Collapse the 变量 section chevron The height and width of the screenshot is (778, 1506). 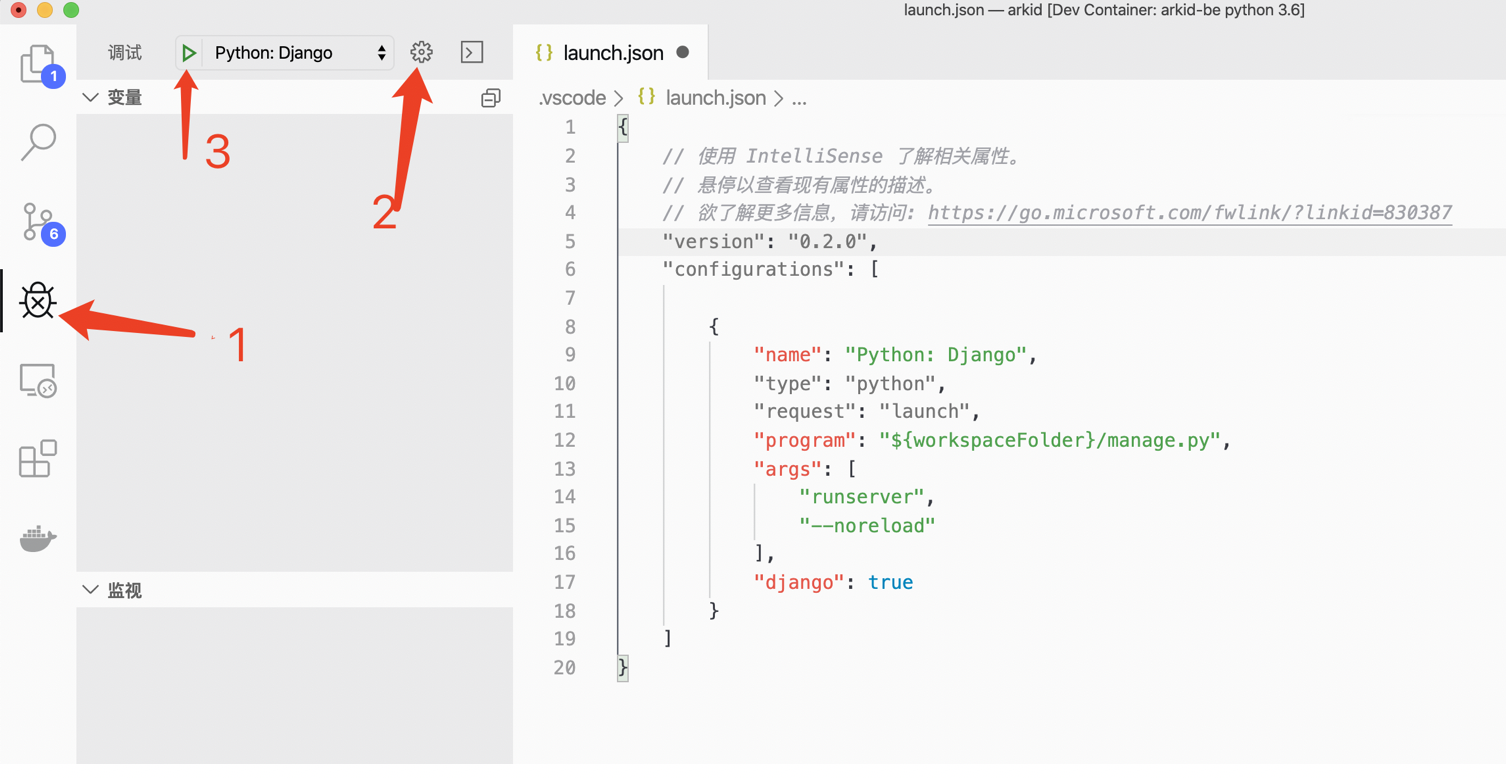[x=90, y=97]
